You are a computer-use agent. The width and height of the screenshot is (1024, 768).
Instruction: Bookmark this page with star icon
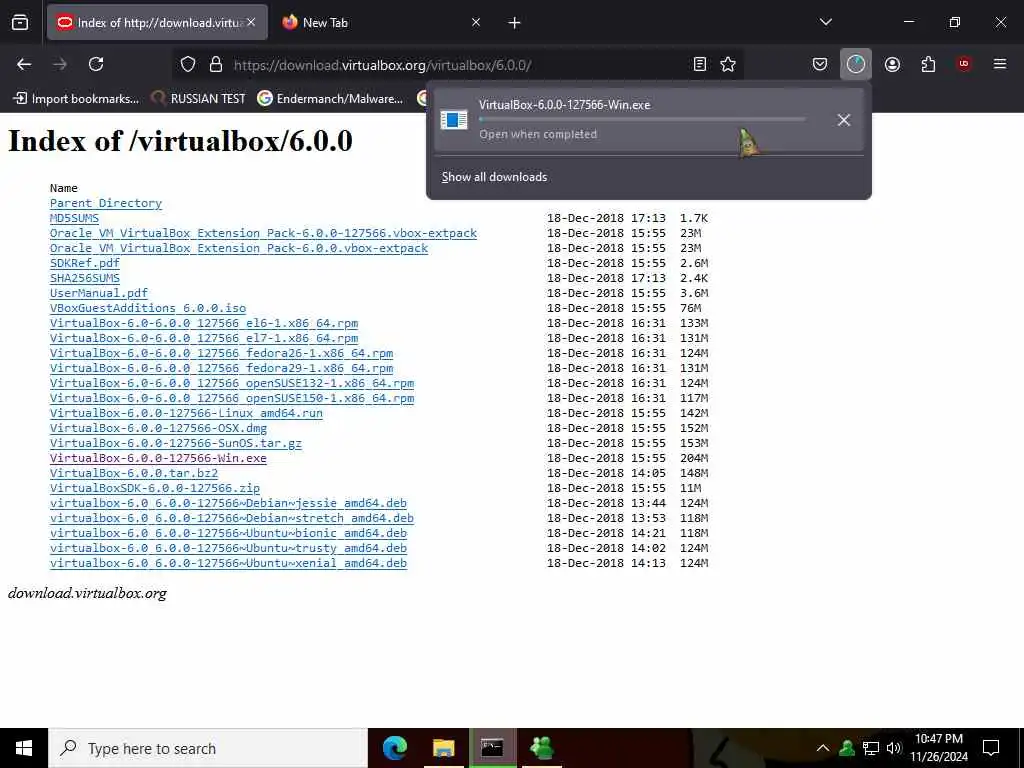[x=728, y=64]
